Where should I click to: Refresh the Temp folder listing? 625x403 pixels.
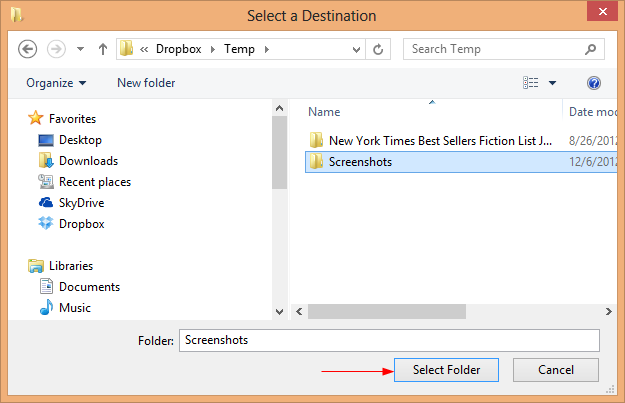(378, 49)
